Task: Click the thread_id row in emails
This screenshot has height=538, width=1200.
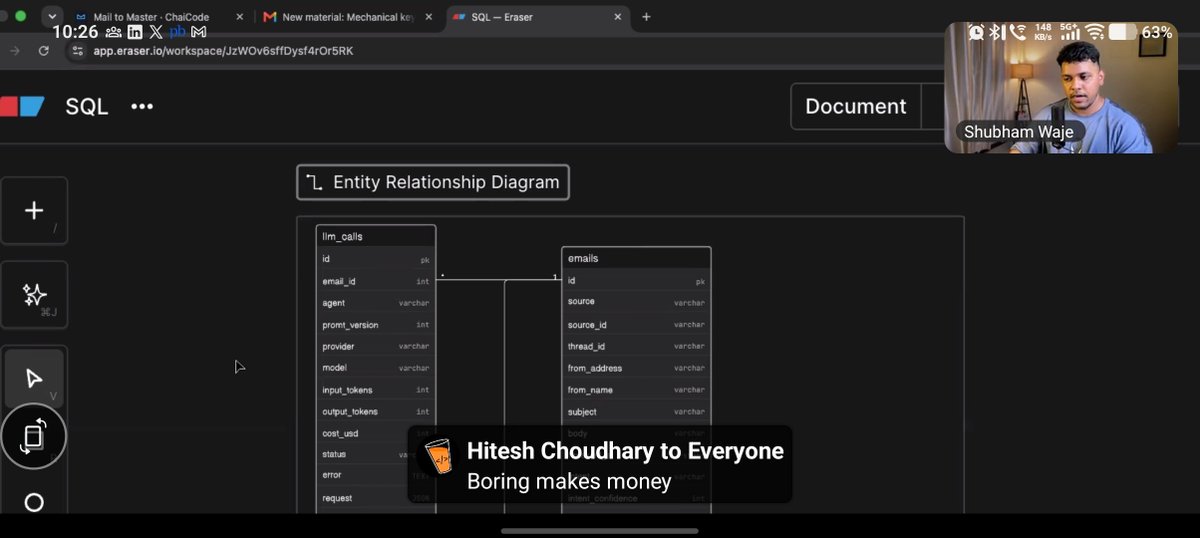Action: click(636, 346)
